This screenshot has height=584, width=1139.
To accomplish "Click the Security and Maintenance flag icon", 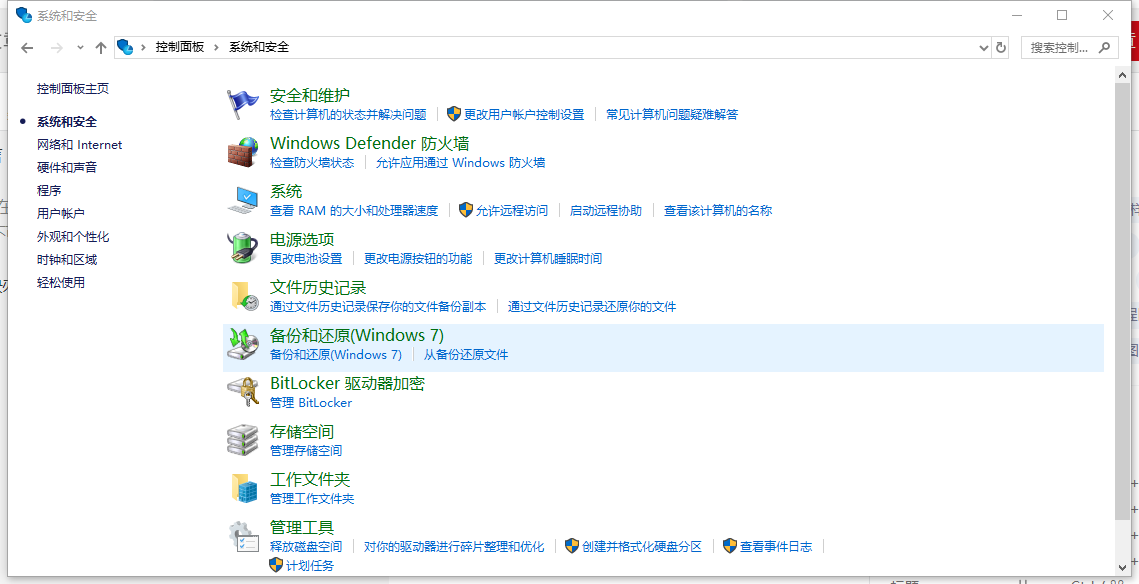I will [243, 105].
